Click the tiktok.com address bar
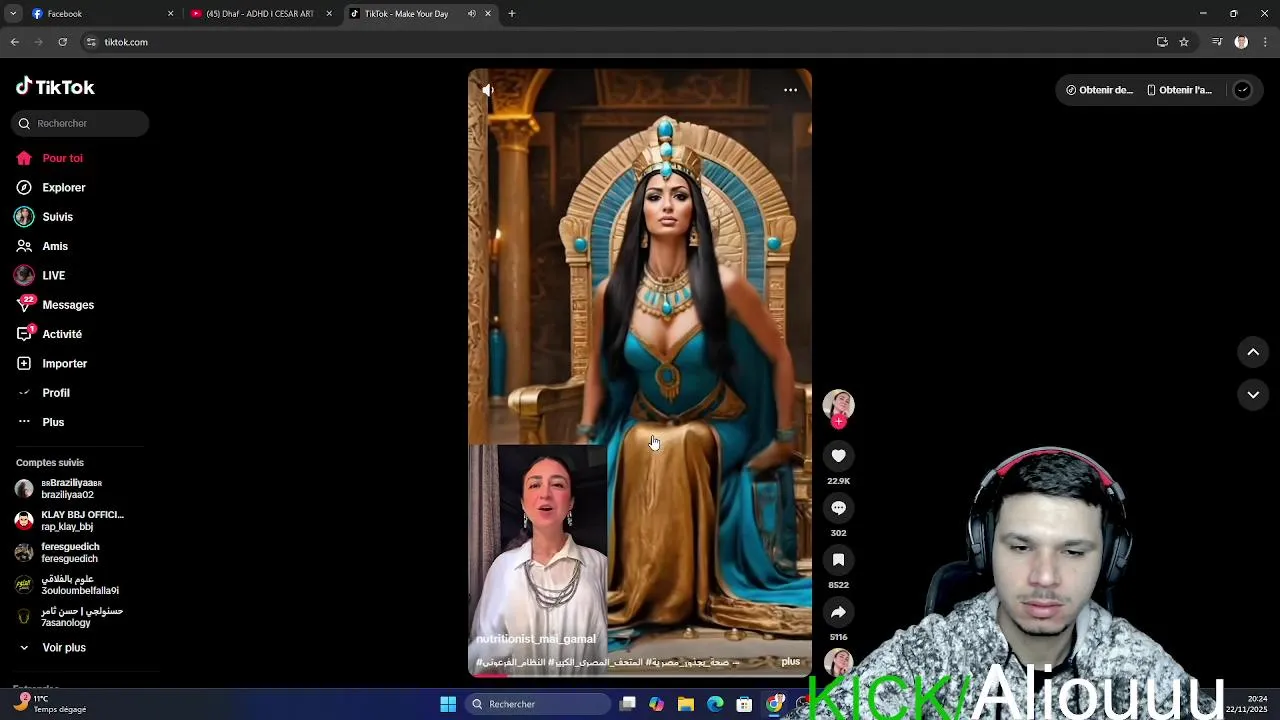The width and height of the screenshot is (1280, 720). (x=620, y=42)
